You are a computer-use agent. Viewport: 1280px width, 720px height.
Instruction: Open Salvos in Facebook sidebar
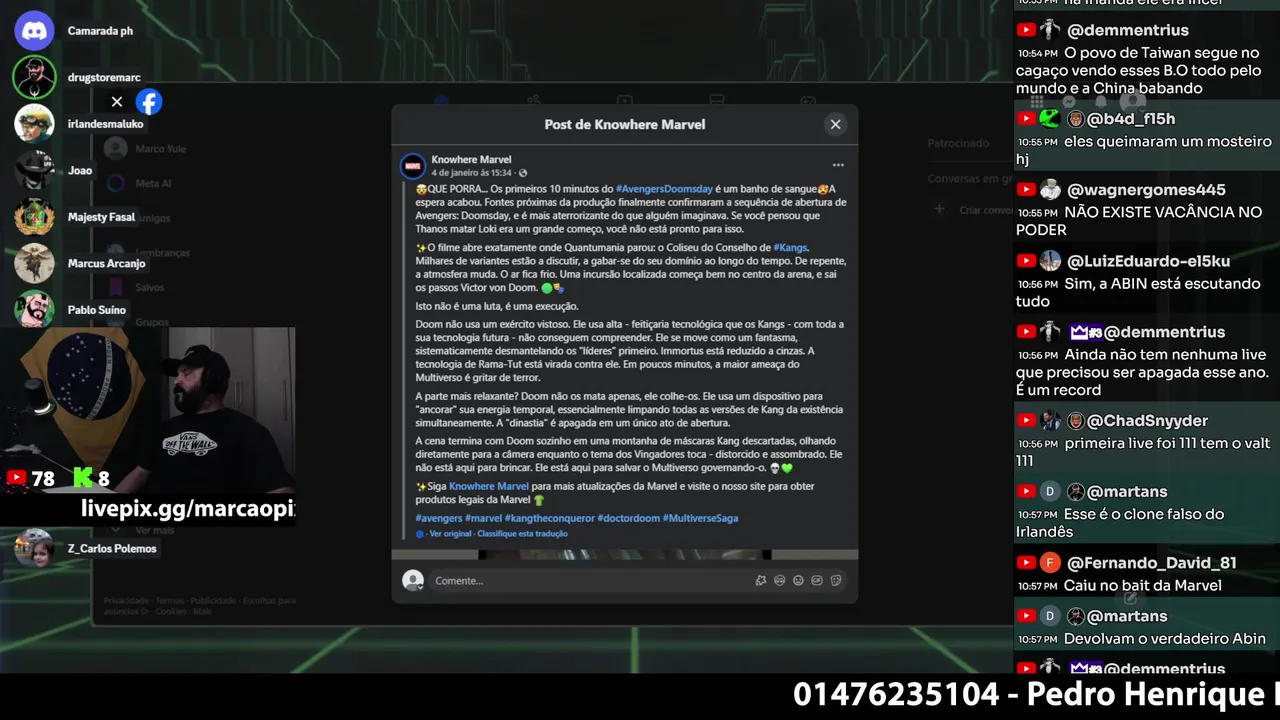click(150, 287)
